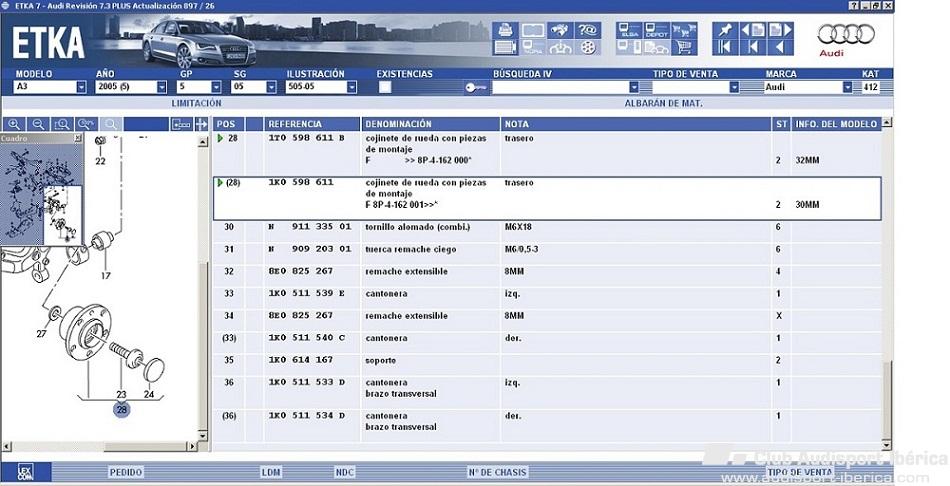Screen dimensions: 950x486
Task: Click the Cuadro overview thumbnail
Action: (x=41, y=194)
